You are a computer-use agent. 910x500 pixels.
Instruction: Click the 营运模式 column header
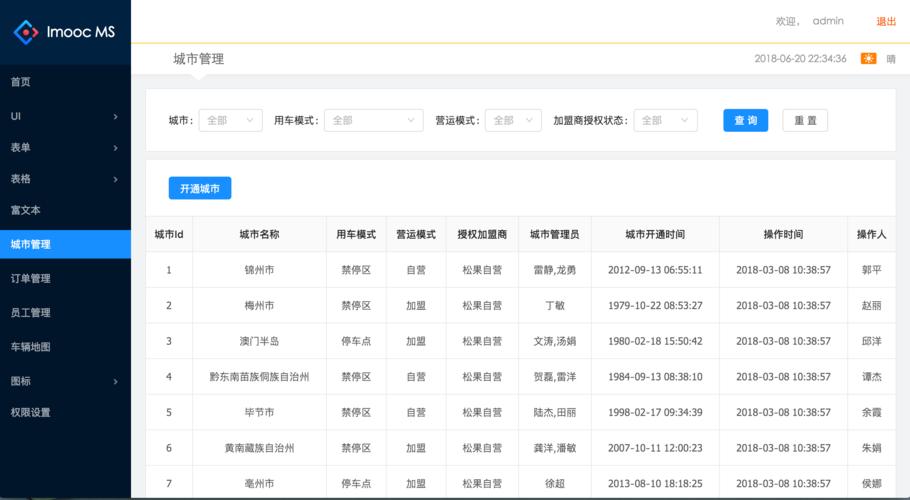416,234
